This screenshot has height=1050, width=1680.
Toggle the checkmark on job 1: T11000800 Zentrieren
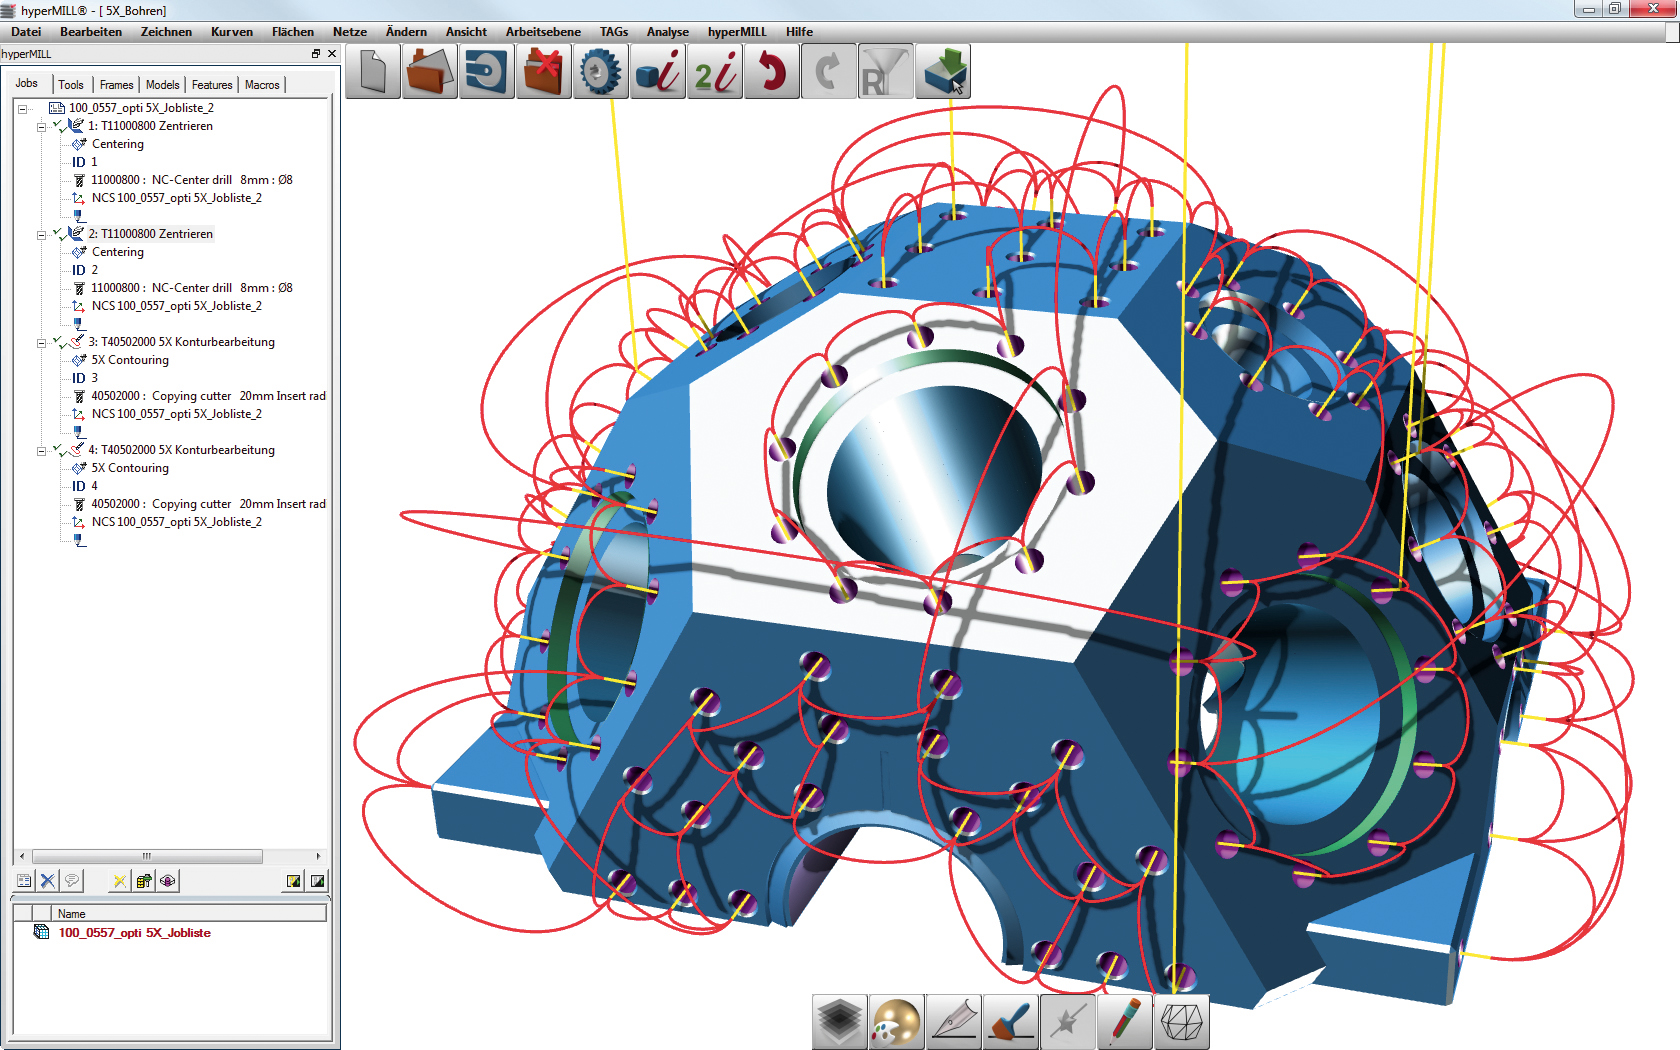point(55,126)
